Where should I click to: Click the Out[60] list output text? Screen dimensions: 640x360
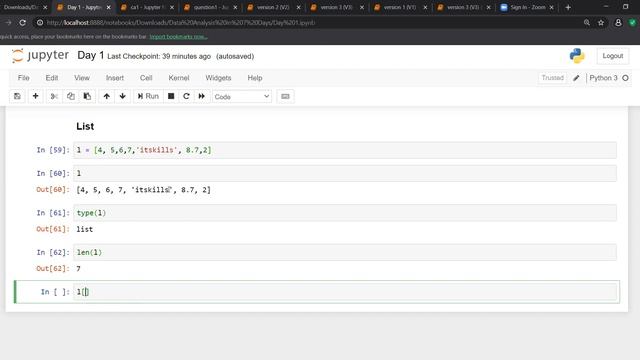pos(144,190)
